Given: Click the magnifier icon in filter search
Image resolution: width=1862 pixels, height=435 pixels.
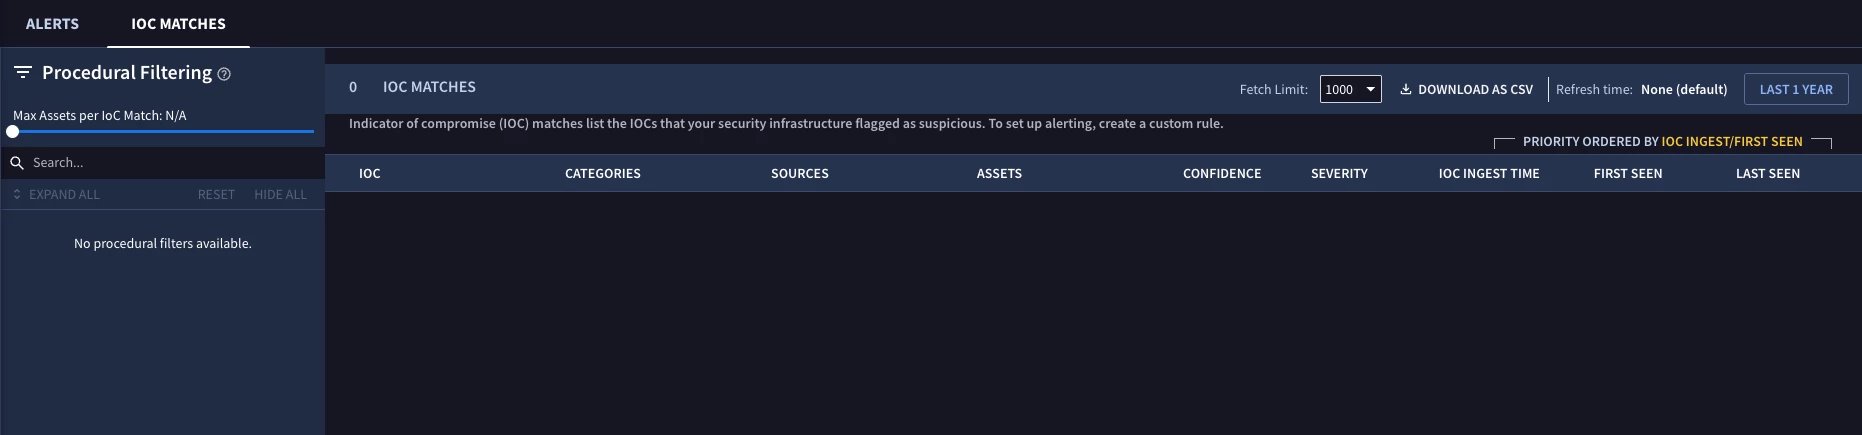Looking at the screenshot, I should click(17, 163).
